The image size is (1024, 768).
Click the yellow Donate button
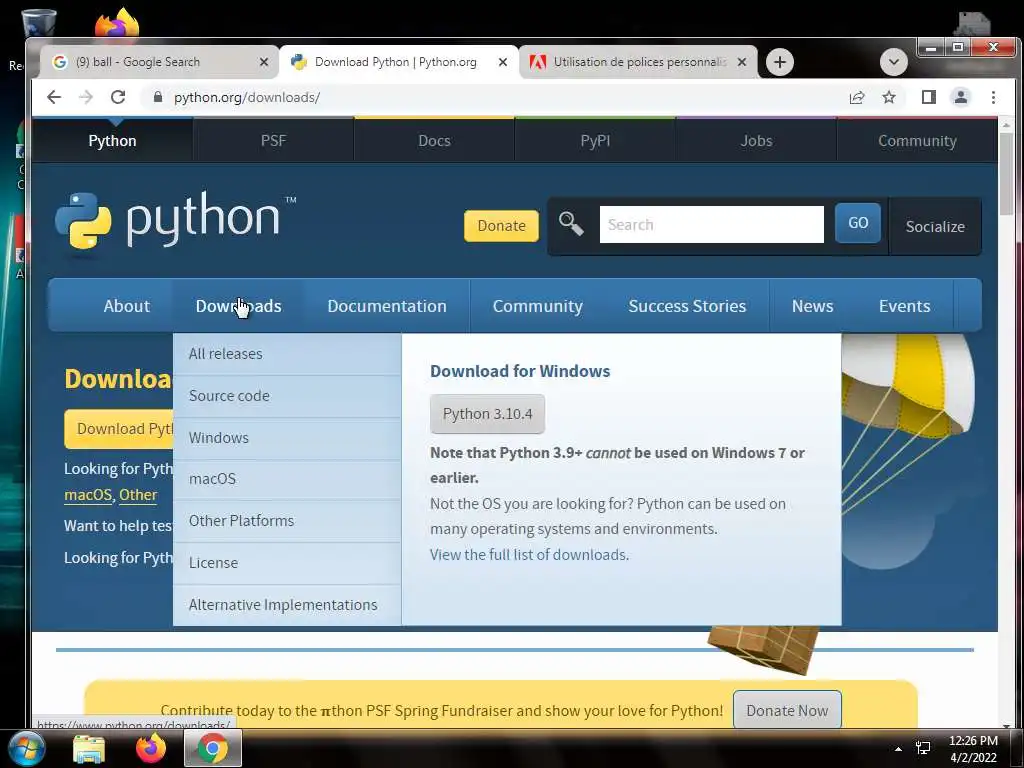[502, 225]
